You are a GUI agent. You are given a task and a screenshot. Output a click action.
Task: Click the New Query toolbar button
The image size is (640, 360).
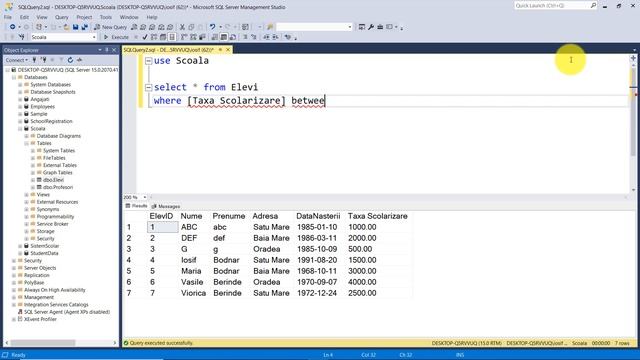point(111,27)
